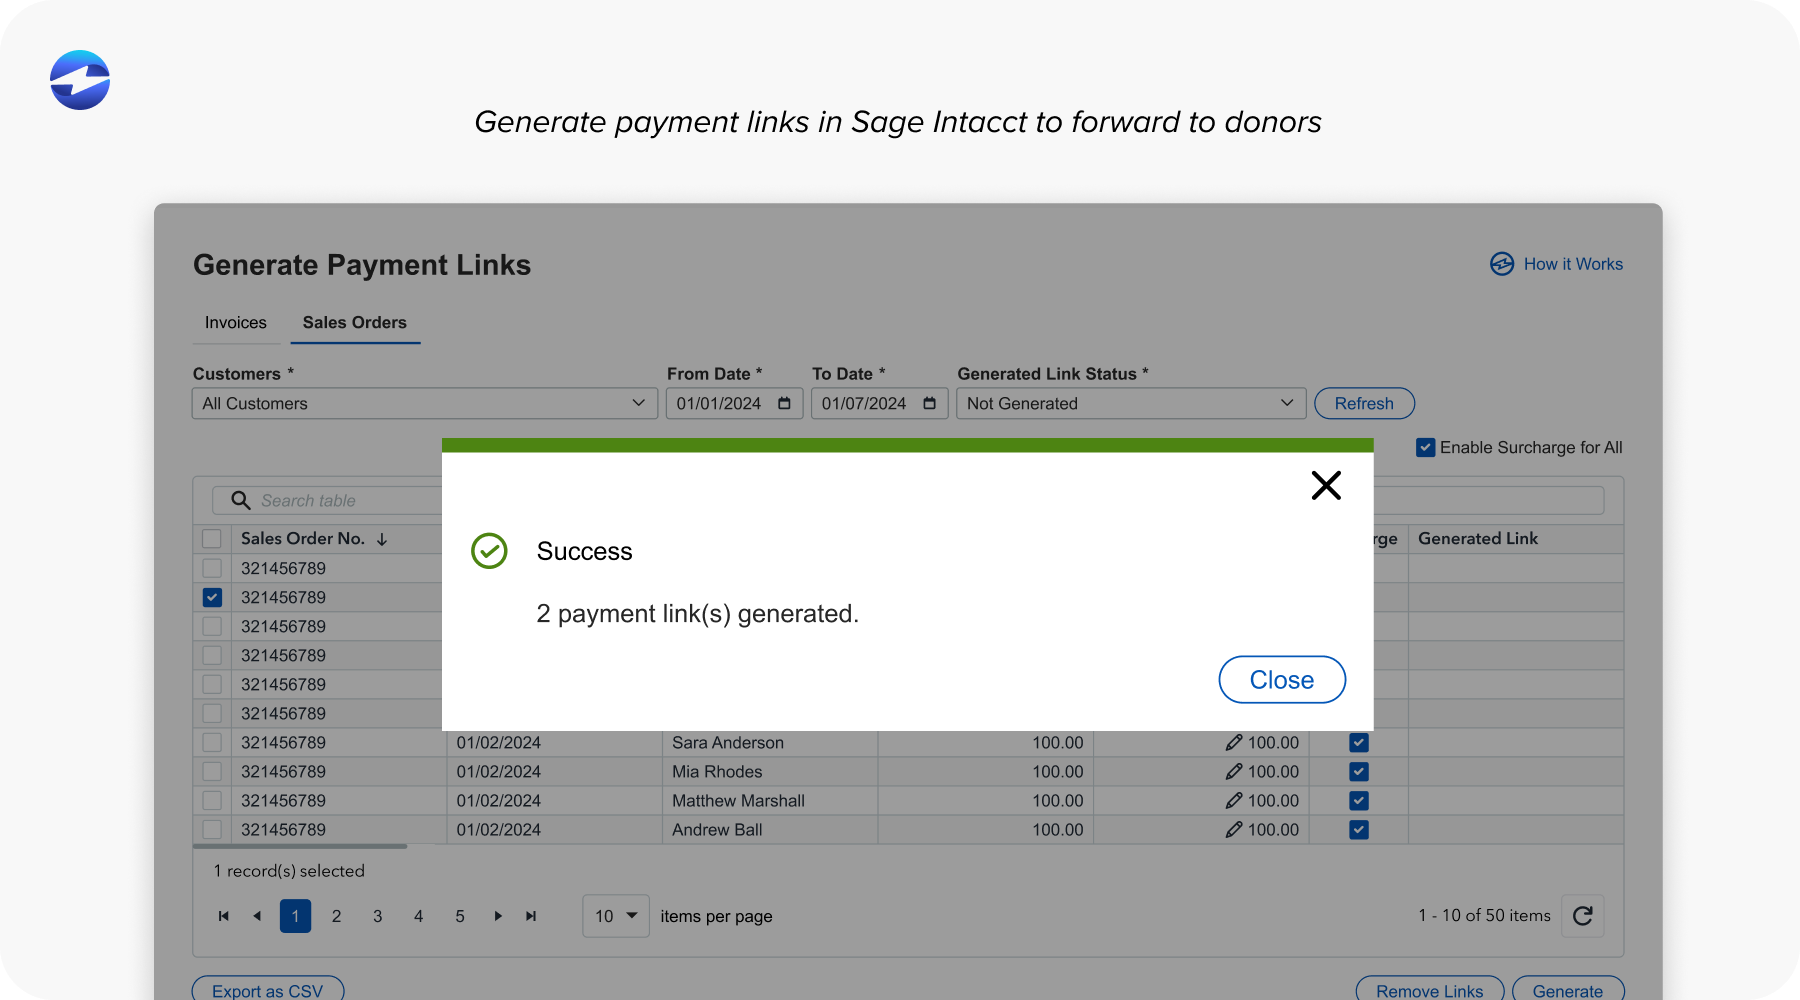Toggle the sort arrow on Sales Order No.
Image resolution: width=1800 pixels, height=1000 pixels.
(x=382, y=539)
